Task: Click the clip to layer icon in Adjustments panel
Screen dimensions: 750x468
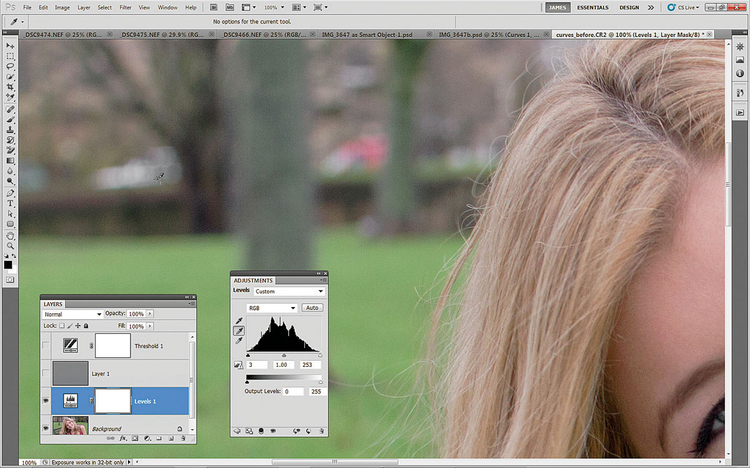Action: click(x=261, y=431)
